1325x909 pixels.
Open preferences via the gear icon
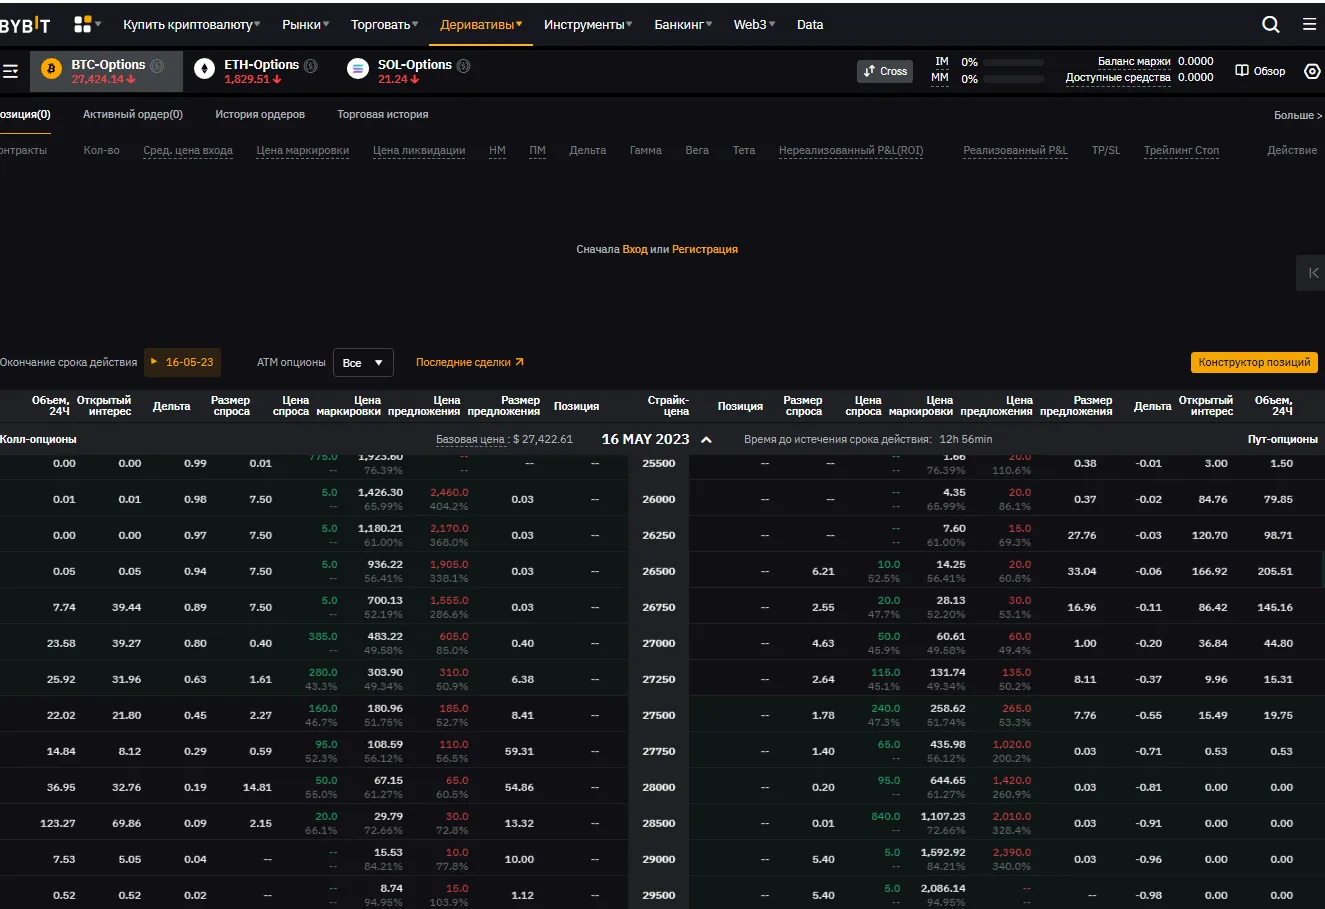(1312, 70)
